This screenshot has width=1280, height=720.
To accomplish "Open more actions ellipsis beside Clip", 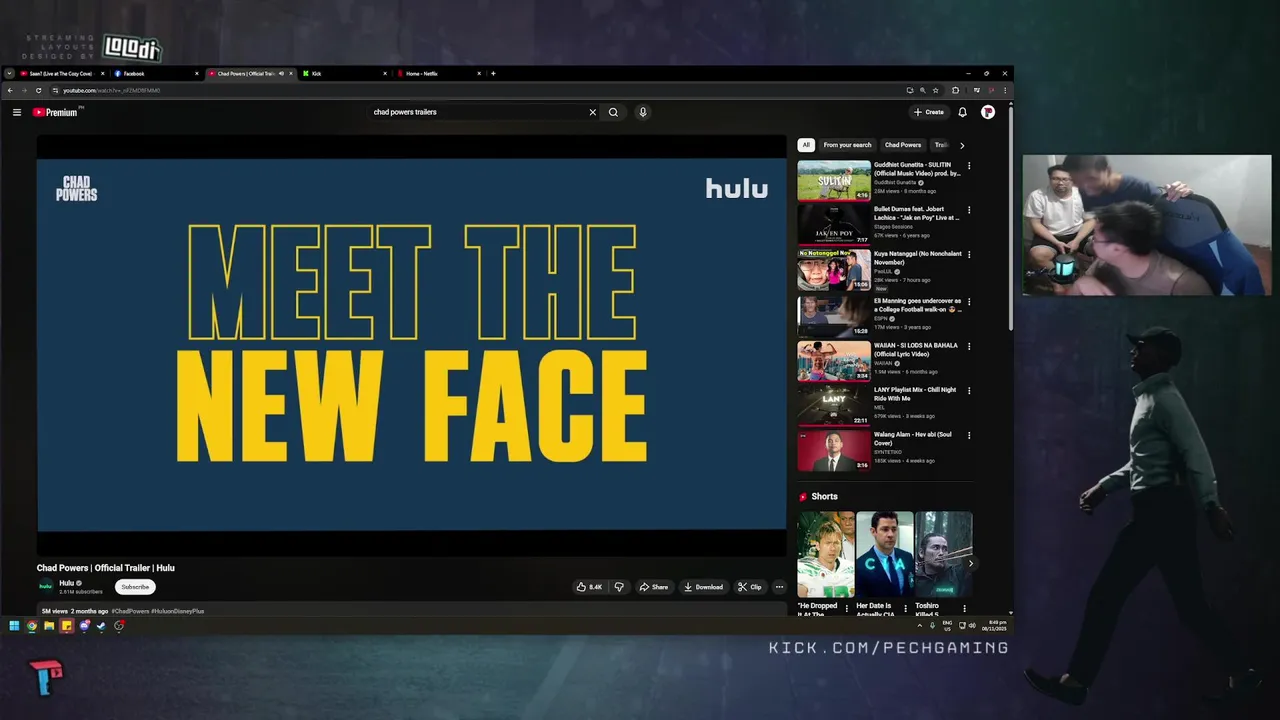I will point(779,587).
